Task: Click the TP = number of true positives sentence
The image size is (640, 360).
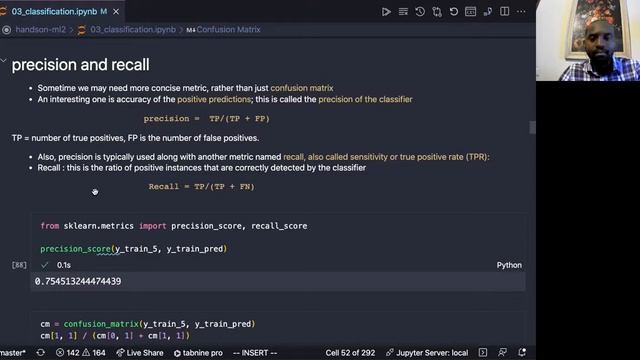Action: (x=135, y=138)
